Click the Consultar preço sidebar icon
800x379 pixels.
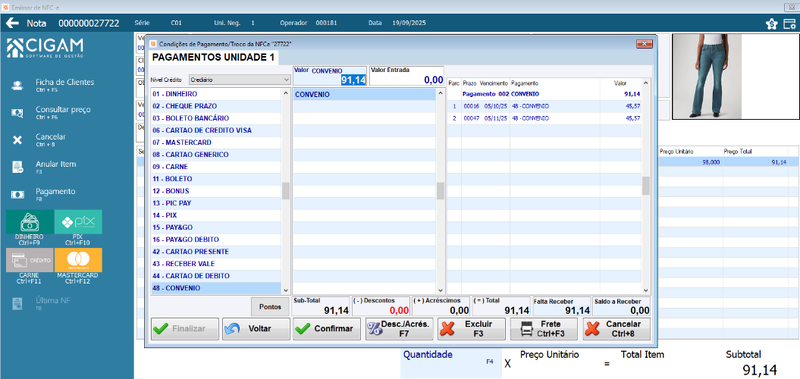[x=17, y=113]
